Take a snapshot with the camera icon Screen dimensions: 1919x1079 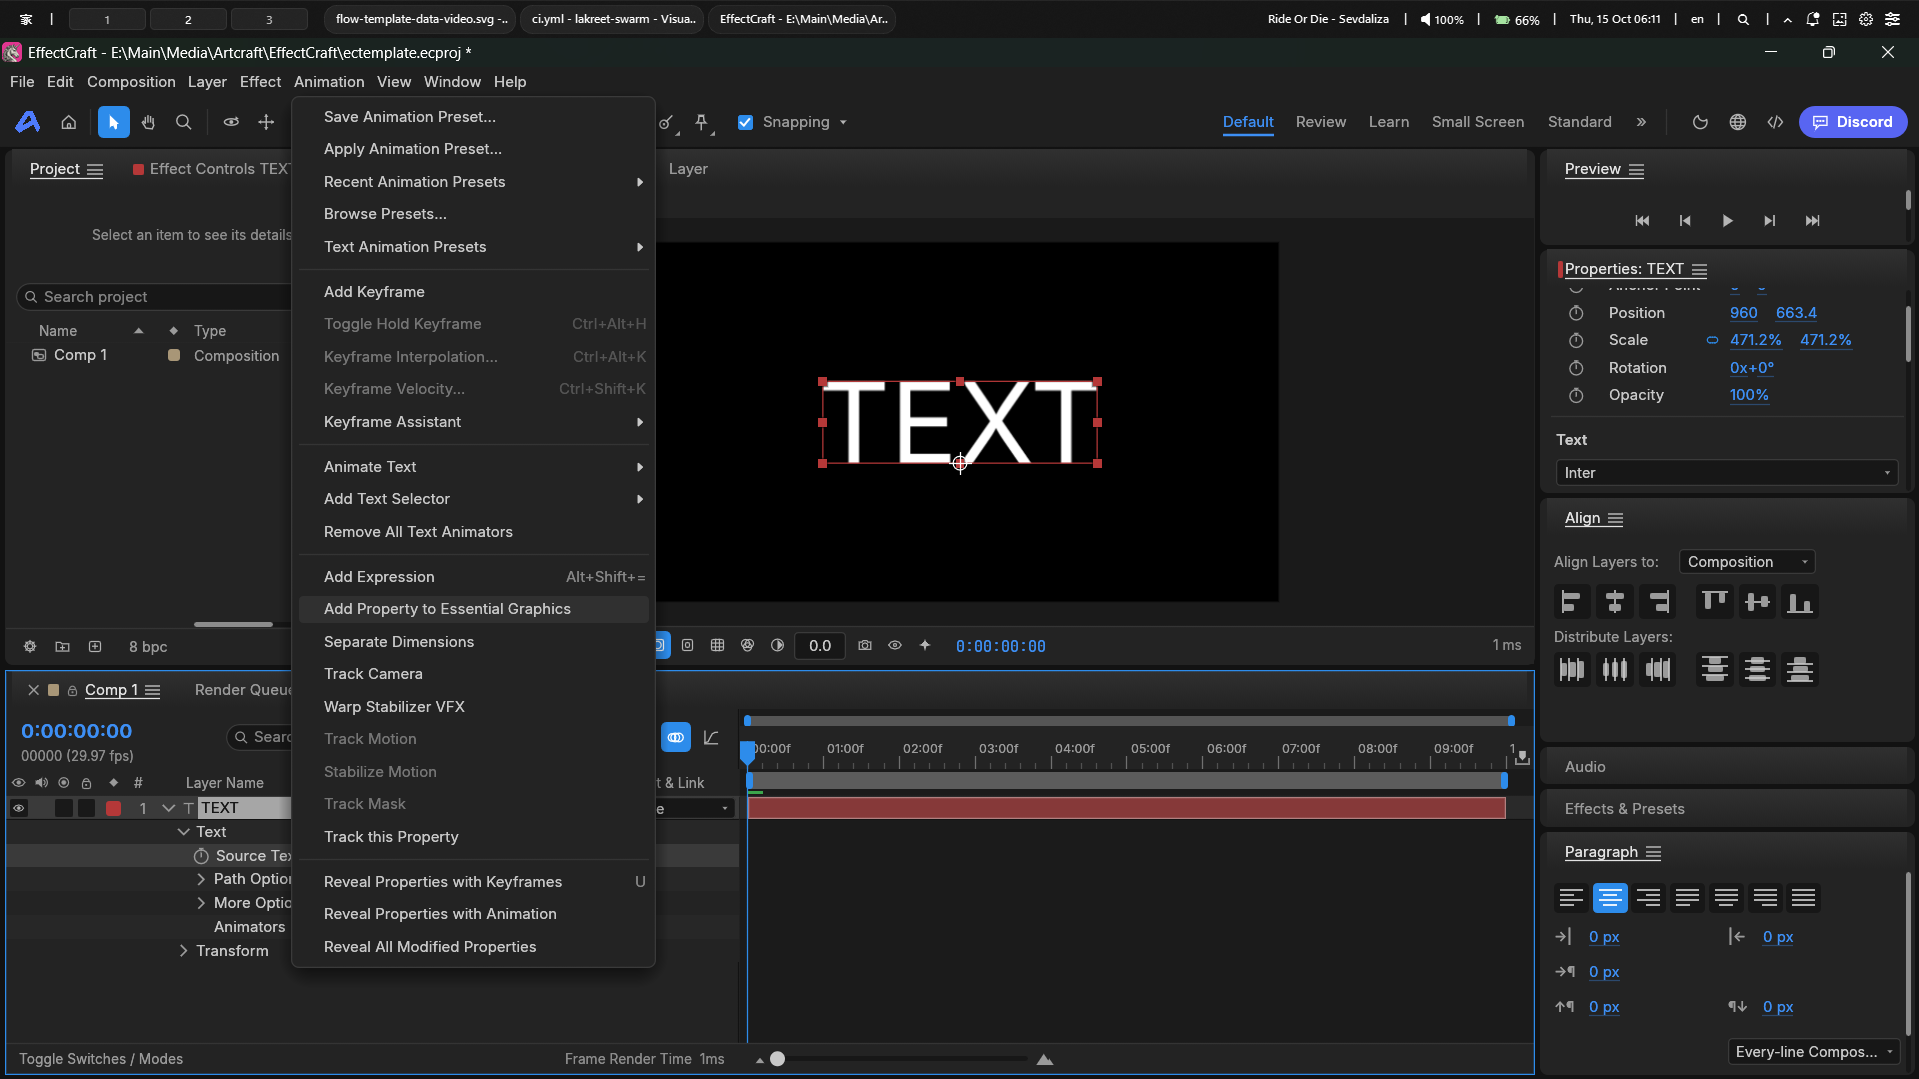click(865, 646)
